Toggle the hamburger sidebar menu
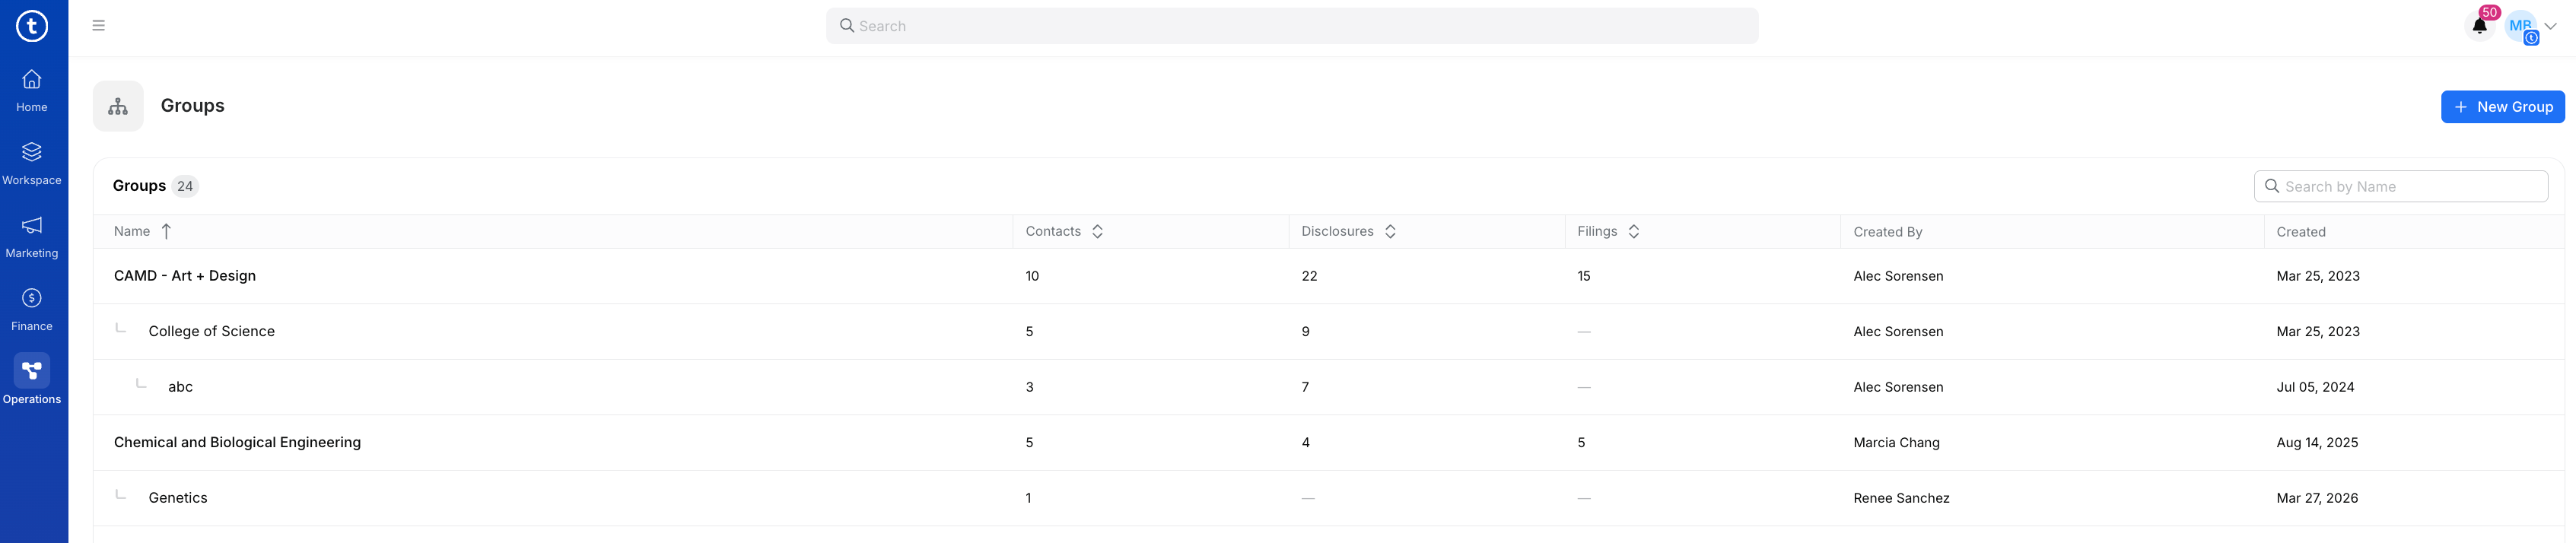Viewport: 2576px width, 543px height. coord(98,26)
